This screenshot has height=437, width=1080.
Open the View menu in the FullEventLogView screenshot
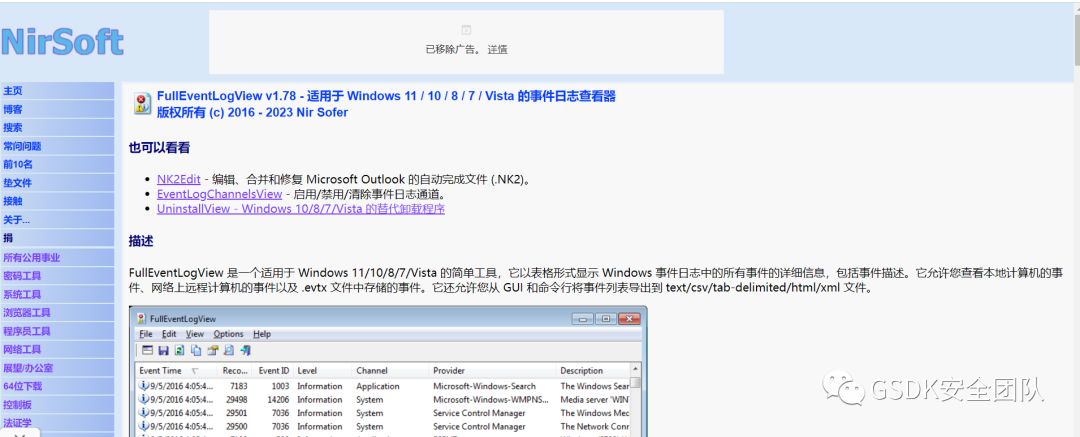click(194, 334)
